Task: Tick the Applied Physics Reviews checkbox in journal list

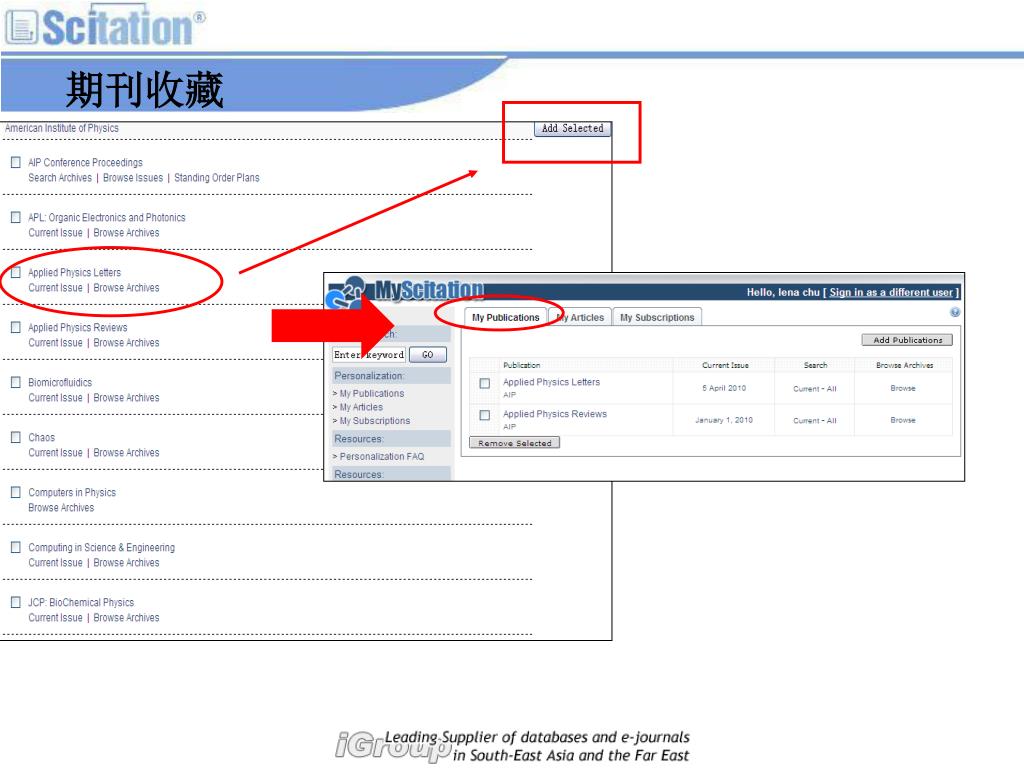Action: 16,327
